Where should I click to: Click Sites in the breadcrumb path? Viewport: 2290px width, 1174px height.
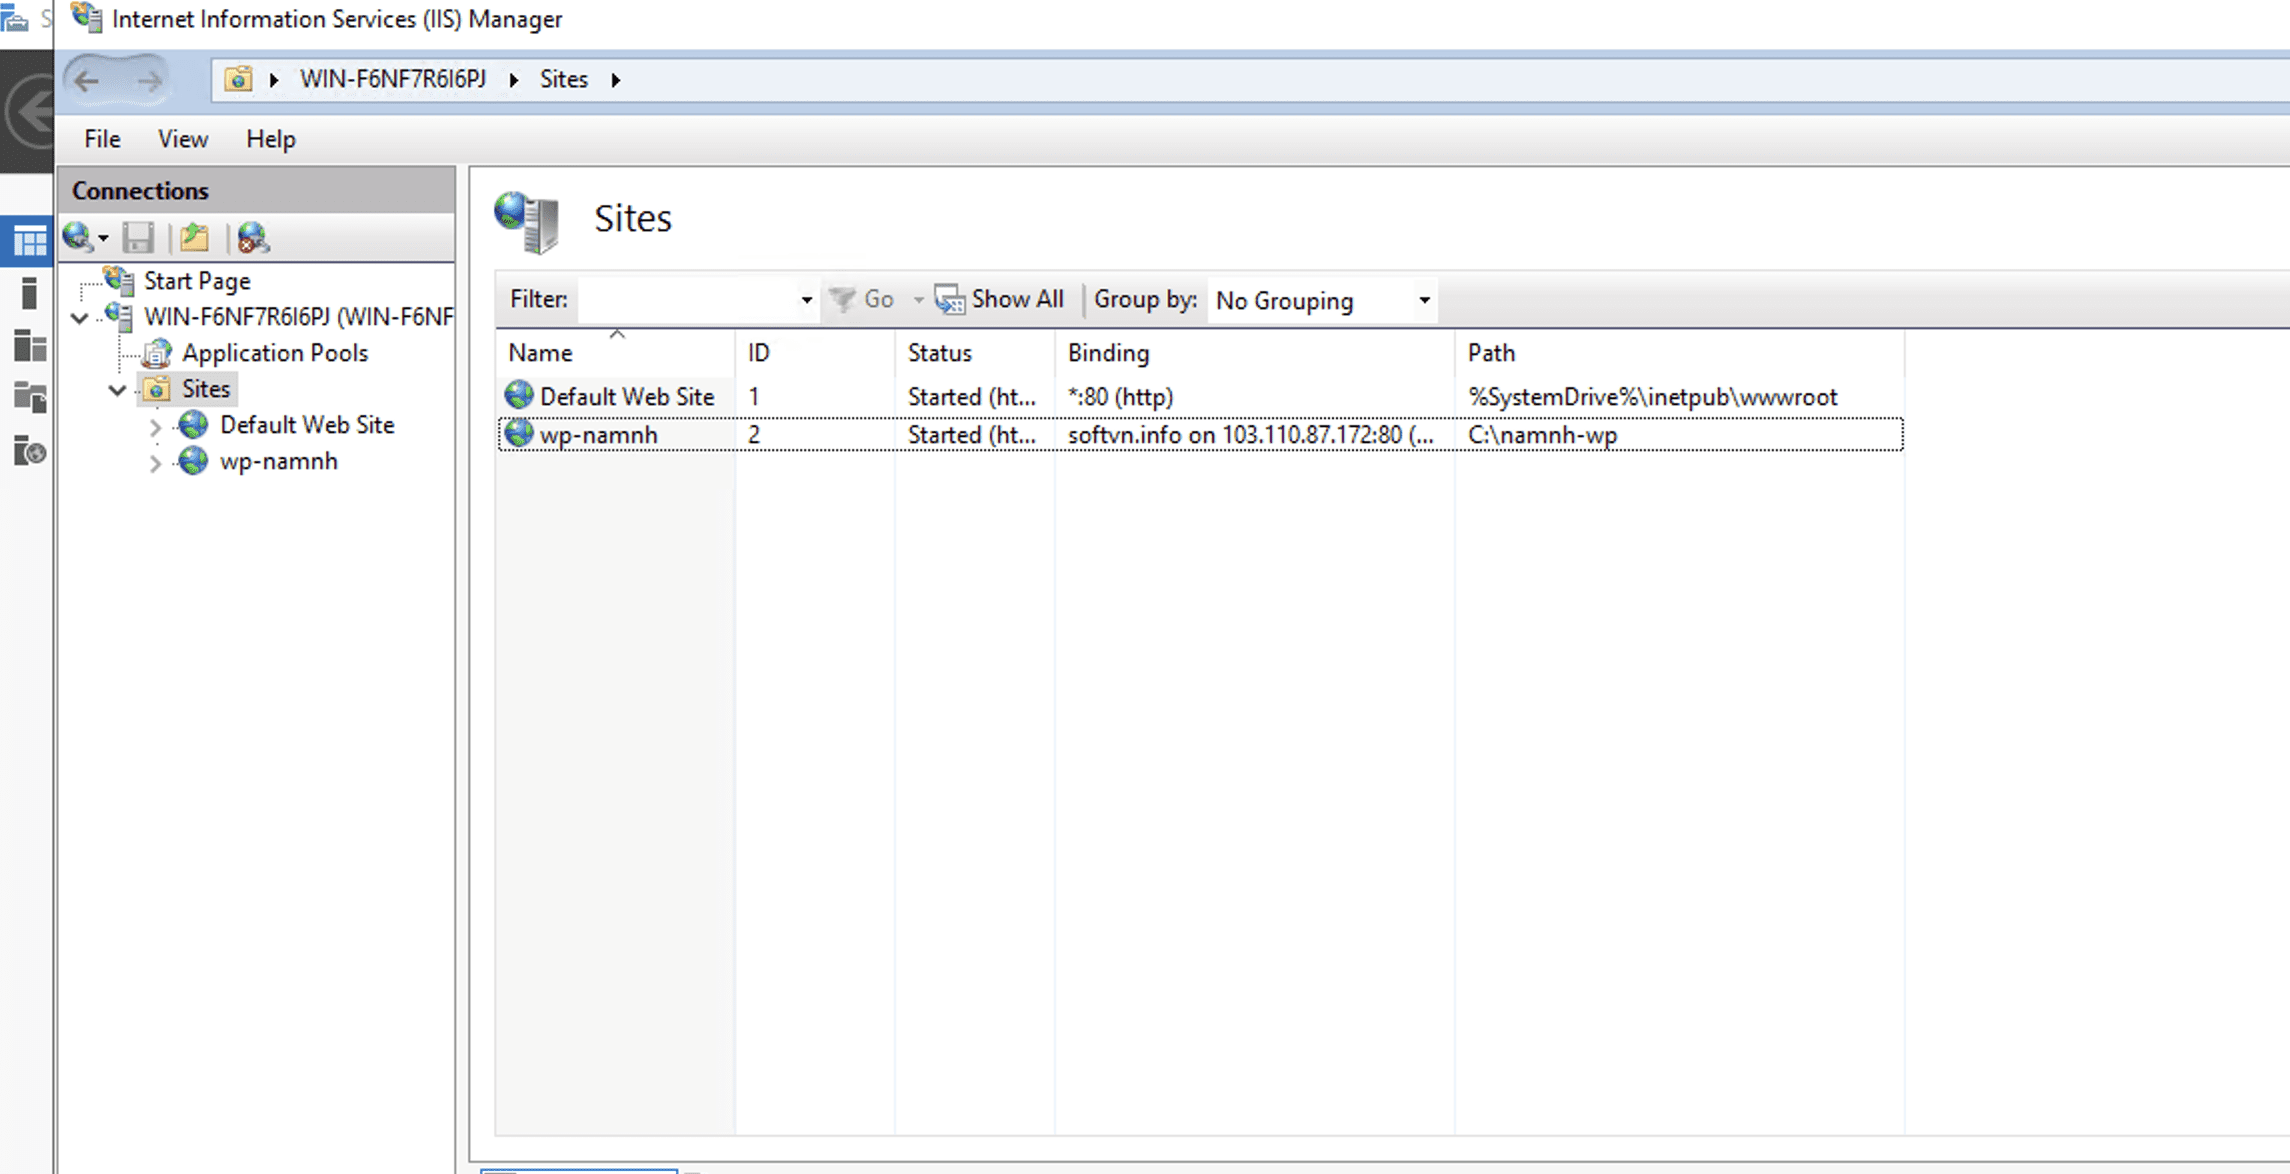click(x=563, y=80)
